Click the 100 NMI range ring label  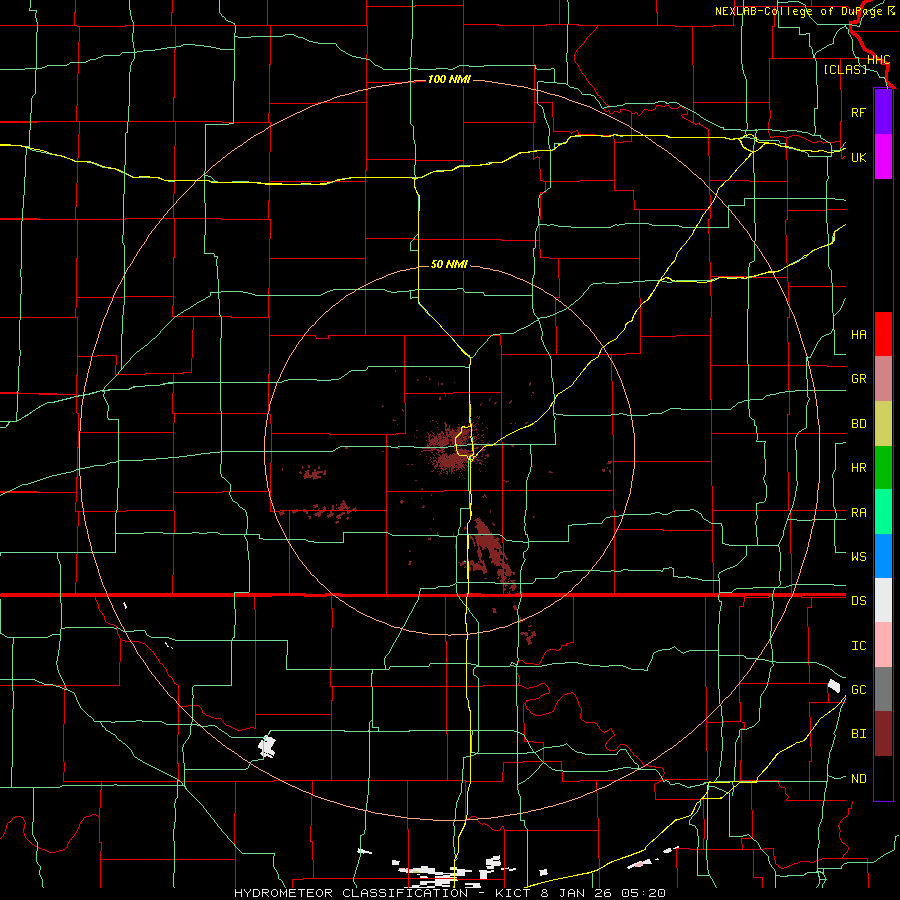click(449, 79)
